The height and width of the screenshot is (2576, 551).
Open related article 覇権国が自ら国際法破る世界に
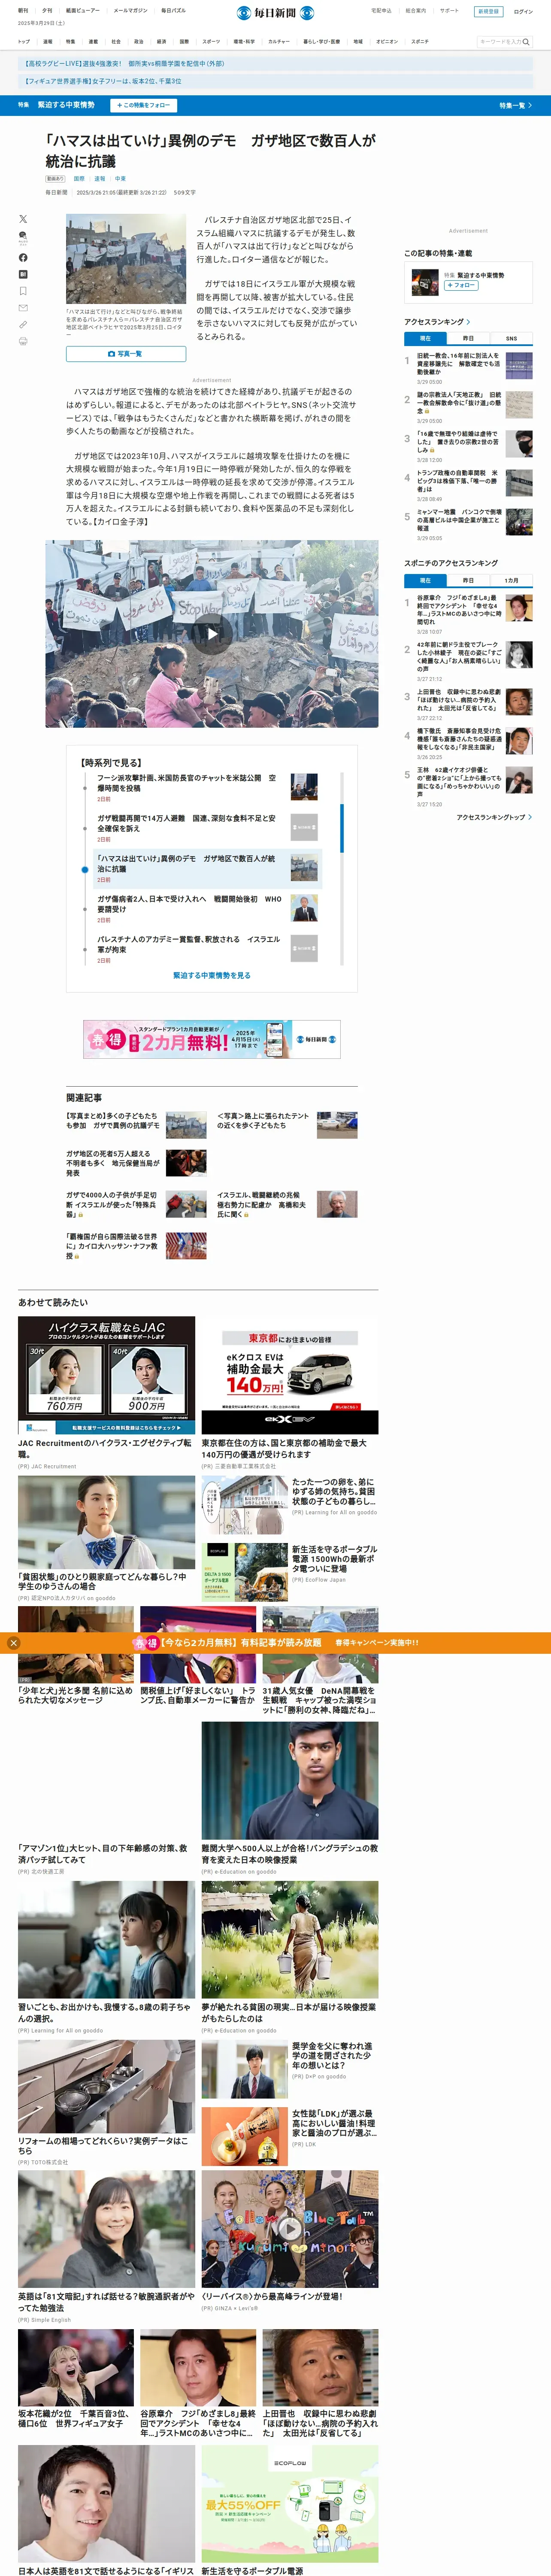(136, 1245)
